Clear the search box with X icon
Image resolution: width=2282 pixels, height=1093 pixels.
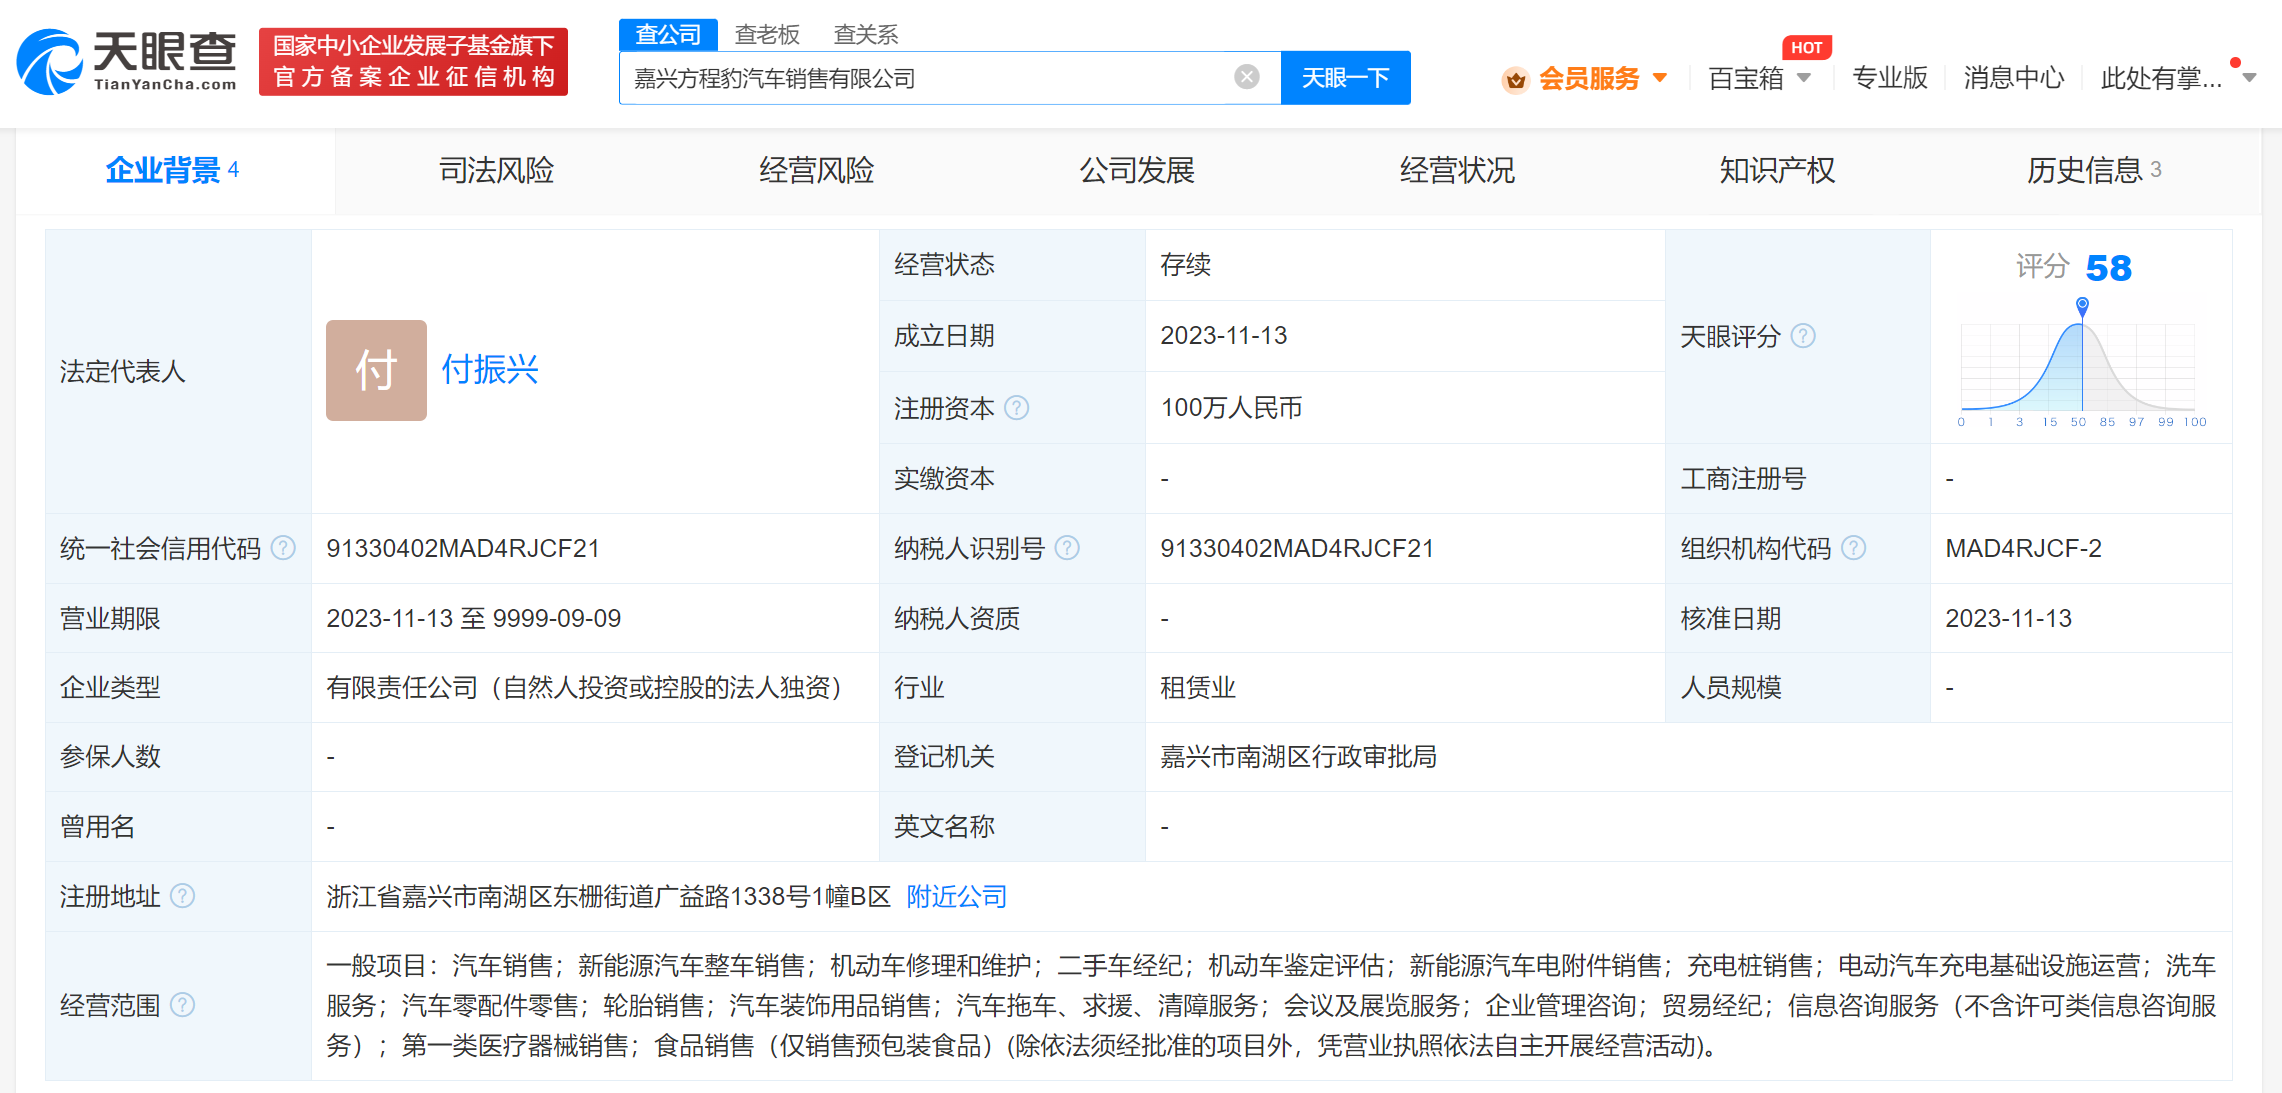click(1246, 77)
